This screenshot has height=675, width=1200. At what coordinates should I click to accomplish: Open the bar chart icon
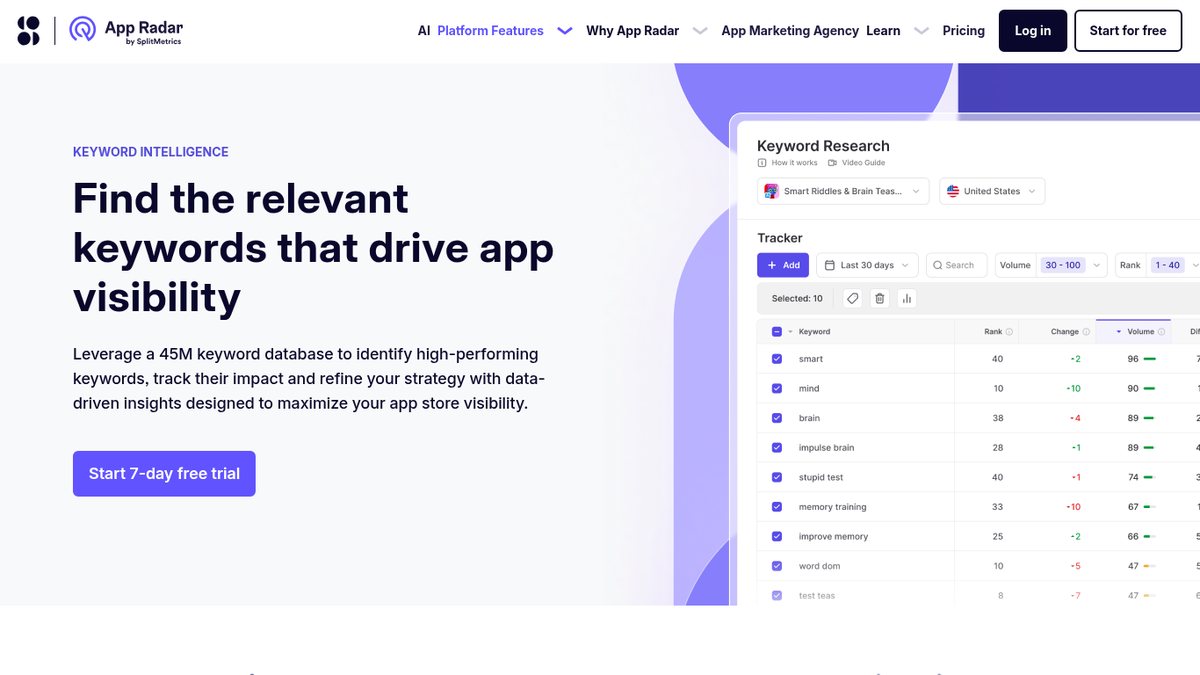point(907,298)
